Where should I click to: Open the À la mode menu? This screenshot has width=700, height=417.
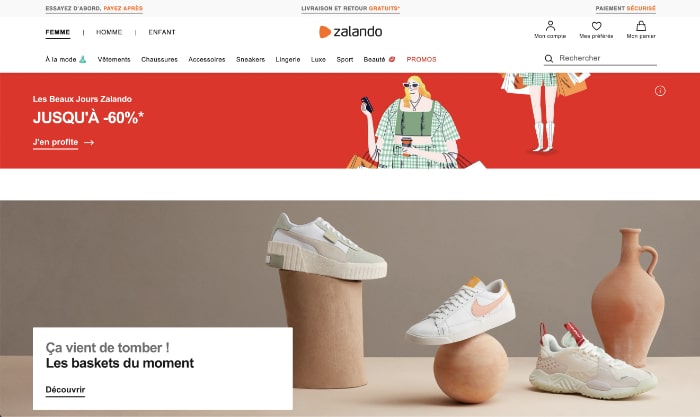[66, 59]
